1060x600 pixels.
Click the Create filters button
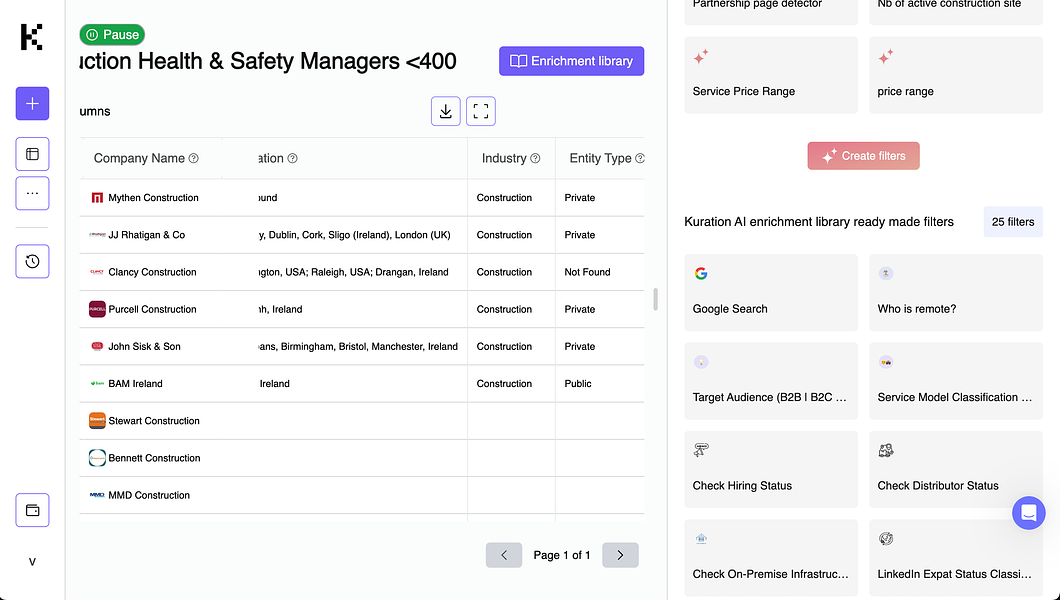863,156
